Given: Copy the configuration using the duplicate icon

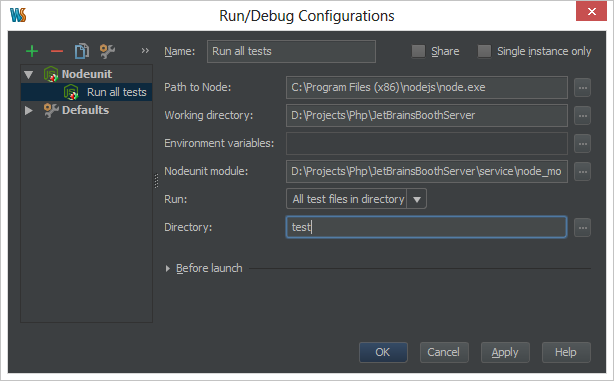Looking at the screenshot, I should [x=82, y=51].
